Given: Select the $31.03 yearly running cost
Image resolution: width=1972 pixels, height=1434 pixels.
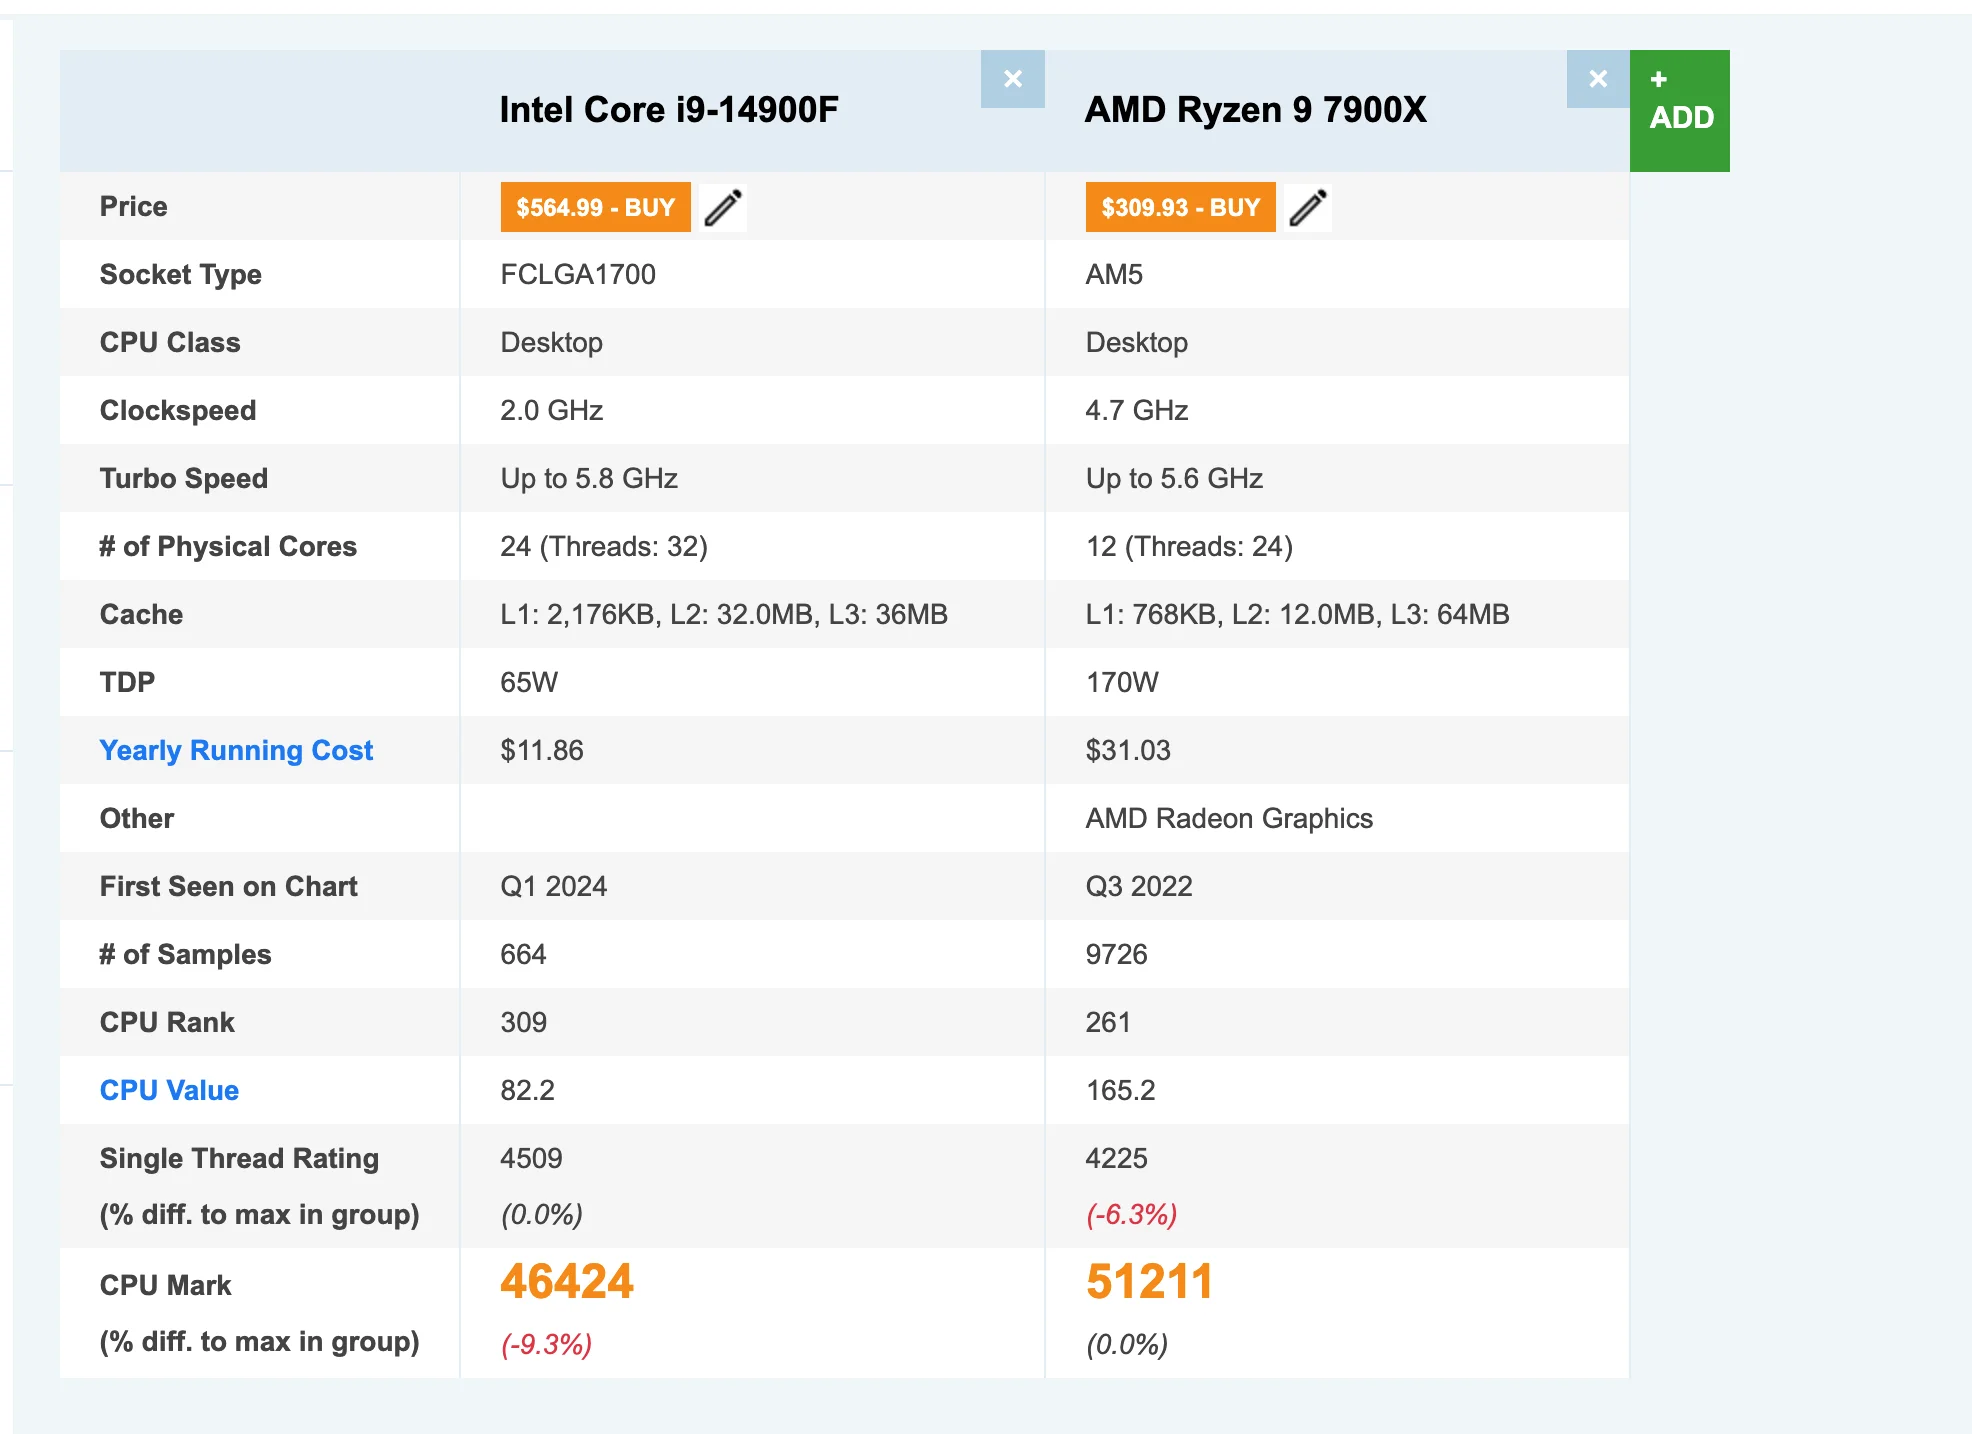Looking at the screenshot, I should [1128, 750].
